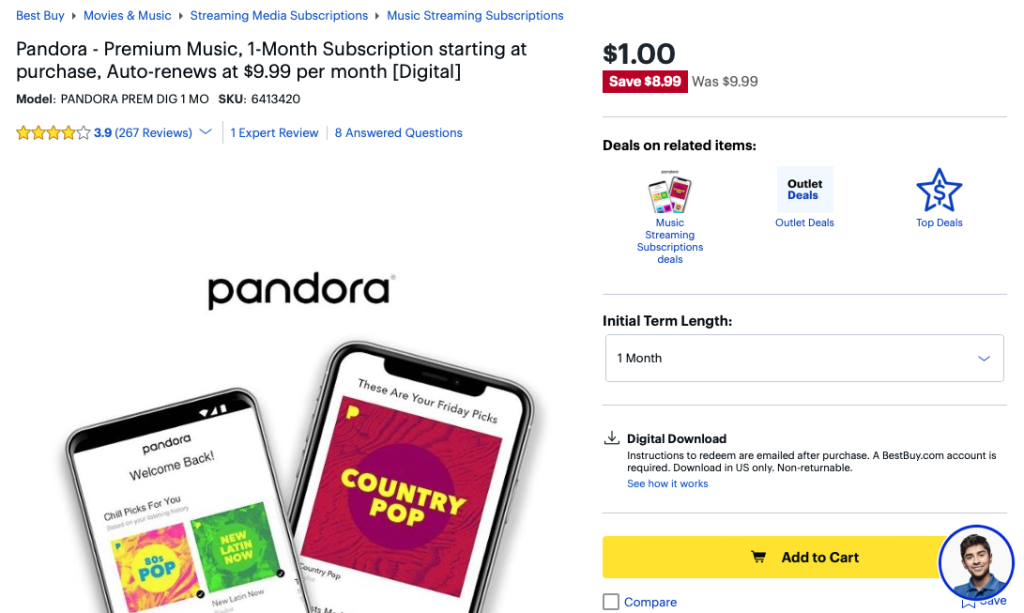Viewport: 1024px width, 613px height.
Task: Go to Best Buy breadcrumb
Action: [40, 16]
